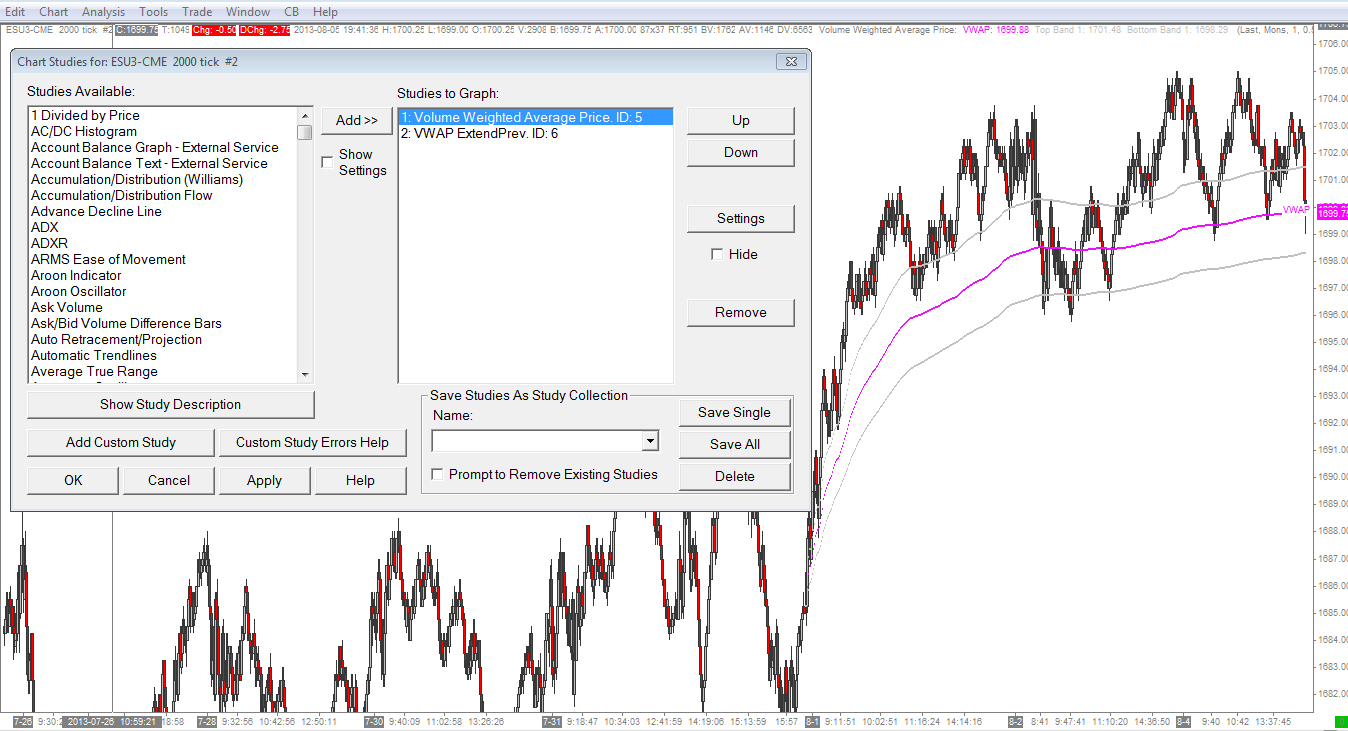This screenshot has height=731, width=1348.
Task: Click Show Study Description
Action: (x=171, y=404)
